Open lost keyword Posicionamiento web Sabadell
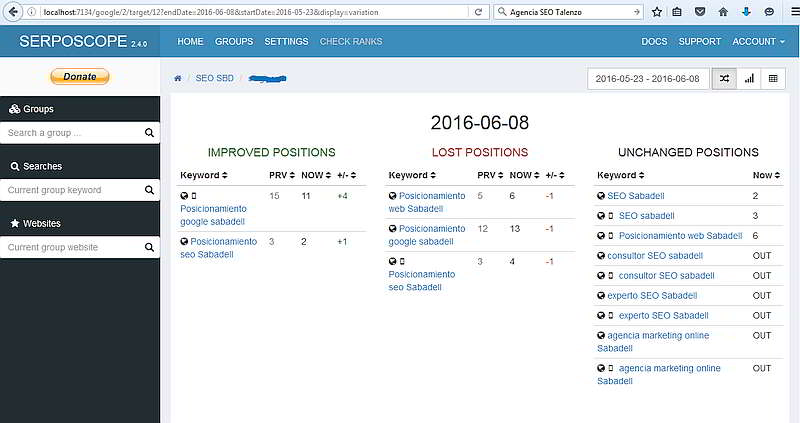 point(427,202)
